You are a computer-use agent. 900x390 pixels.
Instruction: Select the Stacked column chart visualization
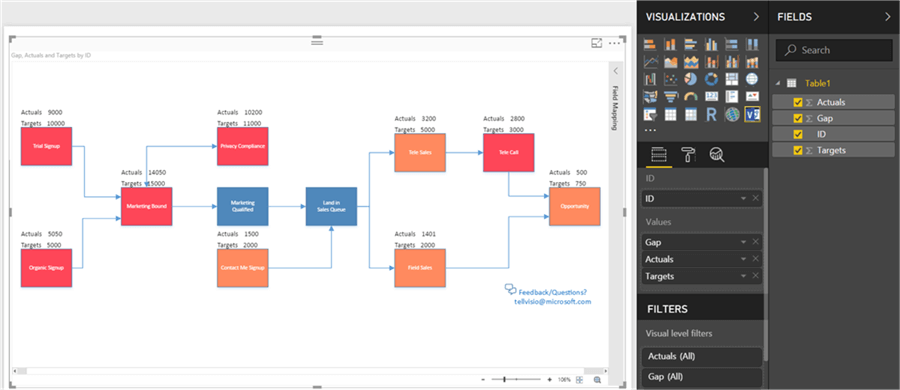click(x=670, y=44)
